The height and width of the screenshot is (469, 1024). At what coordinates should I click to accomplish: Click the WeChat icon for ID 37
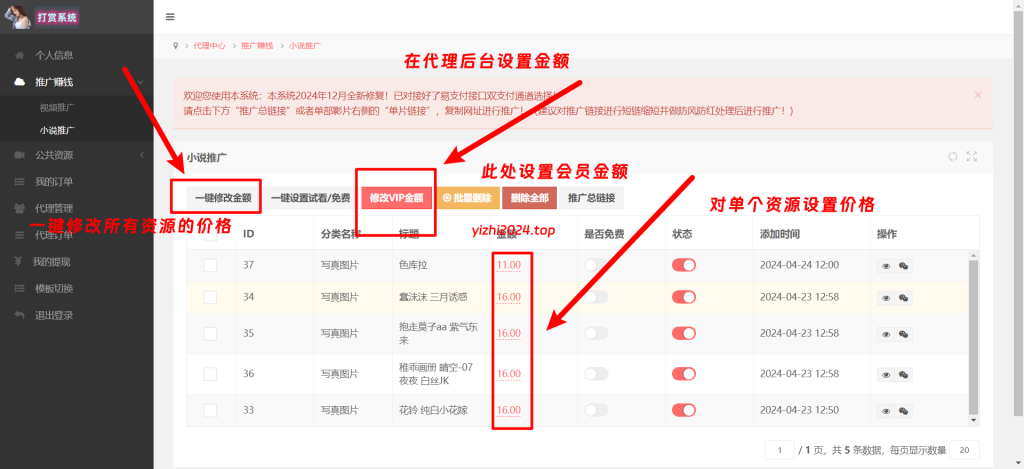pyautogui.click(x=903, y=266)
